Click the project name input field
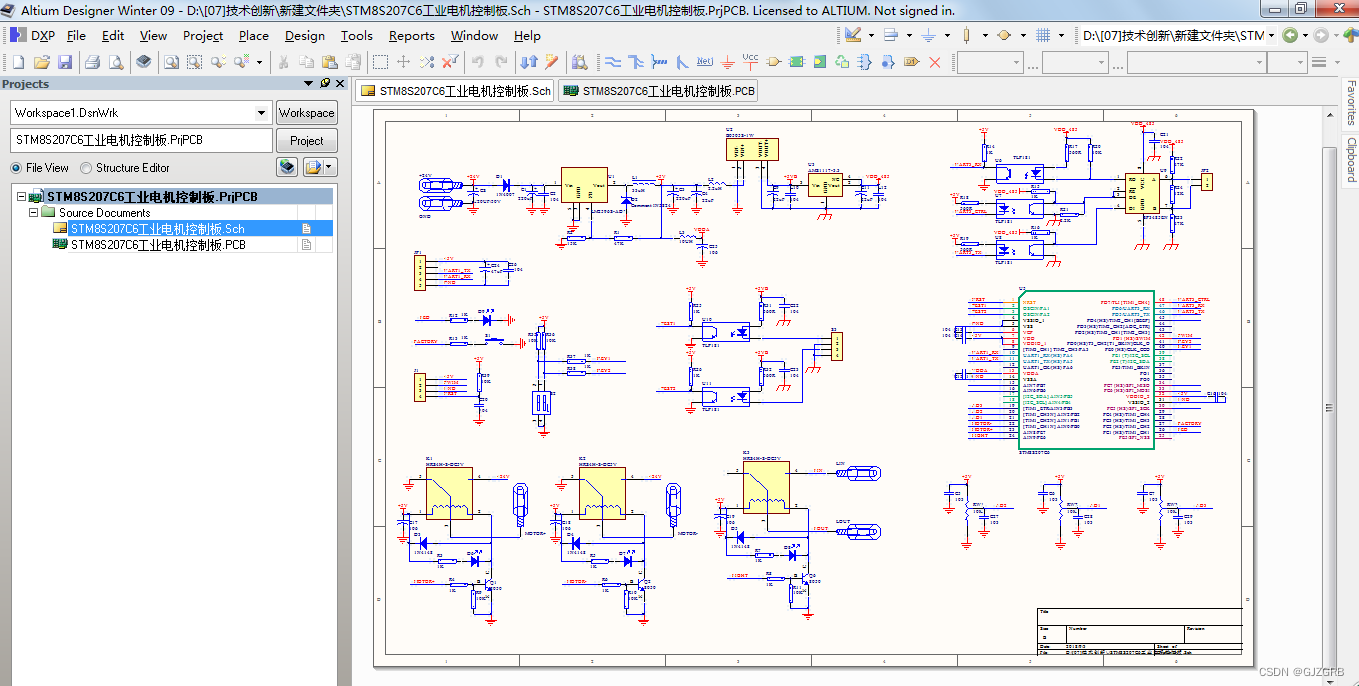The width and height of the screenshot is (1359, 686). pyautogui.click(x=141, y=140)
